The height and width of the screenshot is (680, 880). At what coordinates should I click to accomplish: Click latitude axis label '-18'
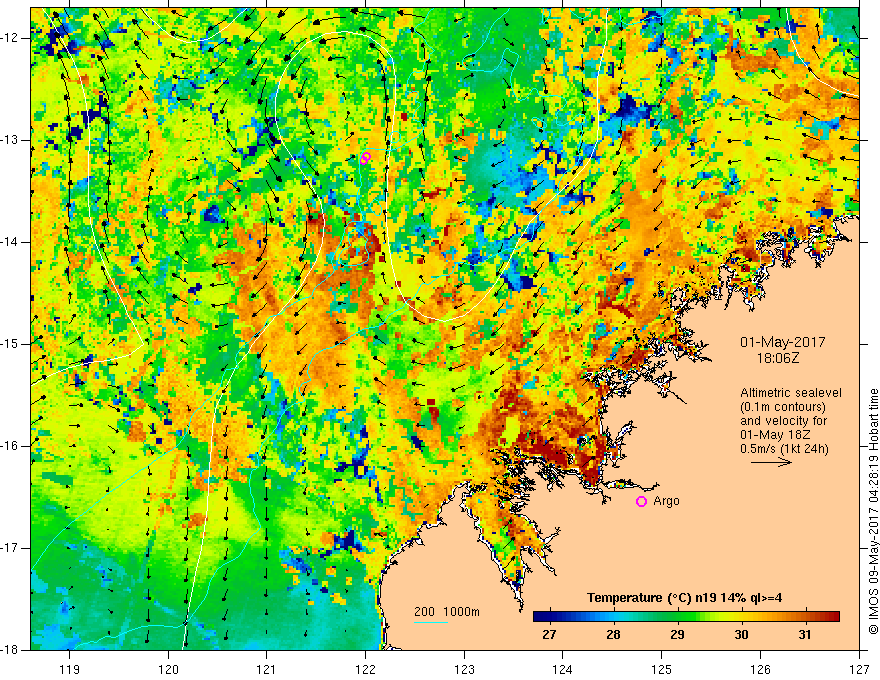point(11,650)
